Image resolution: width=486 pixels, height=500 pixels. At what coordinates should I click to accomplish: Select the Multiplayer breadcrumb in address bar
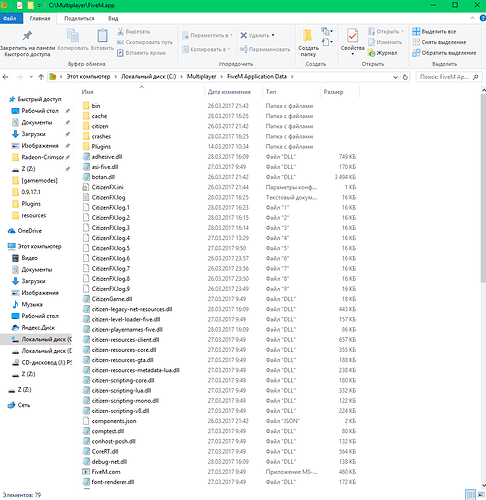tap(201, 77)
